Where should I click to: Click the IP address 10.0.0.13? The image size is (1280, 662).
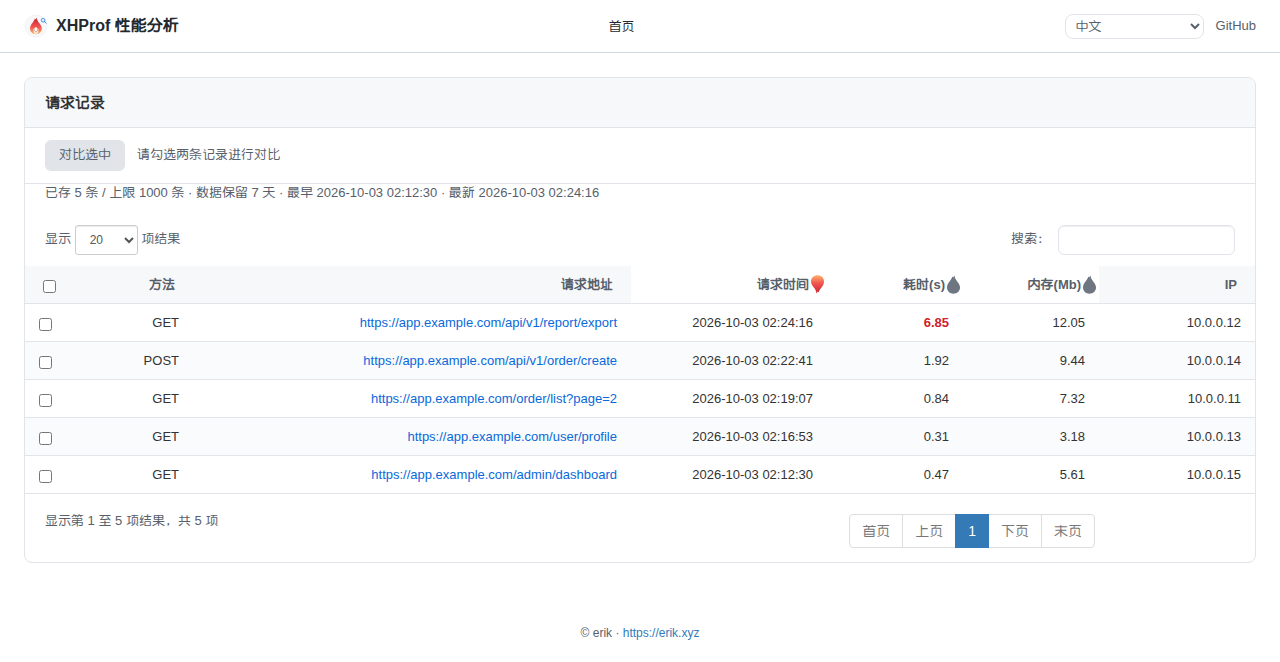click(1214, 437)
